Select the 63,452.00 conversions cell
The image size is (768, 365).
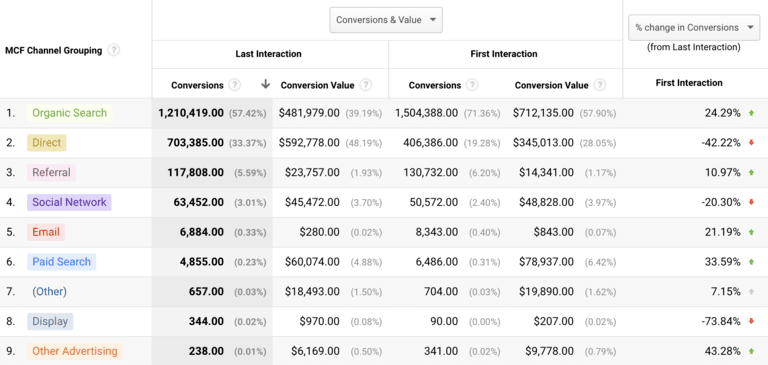coord(199,202)
